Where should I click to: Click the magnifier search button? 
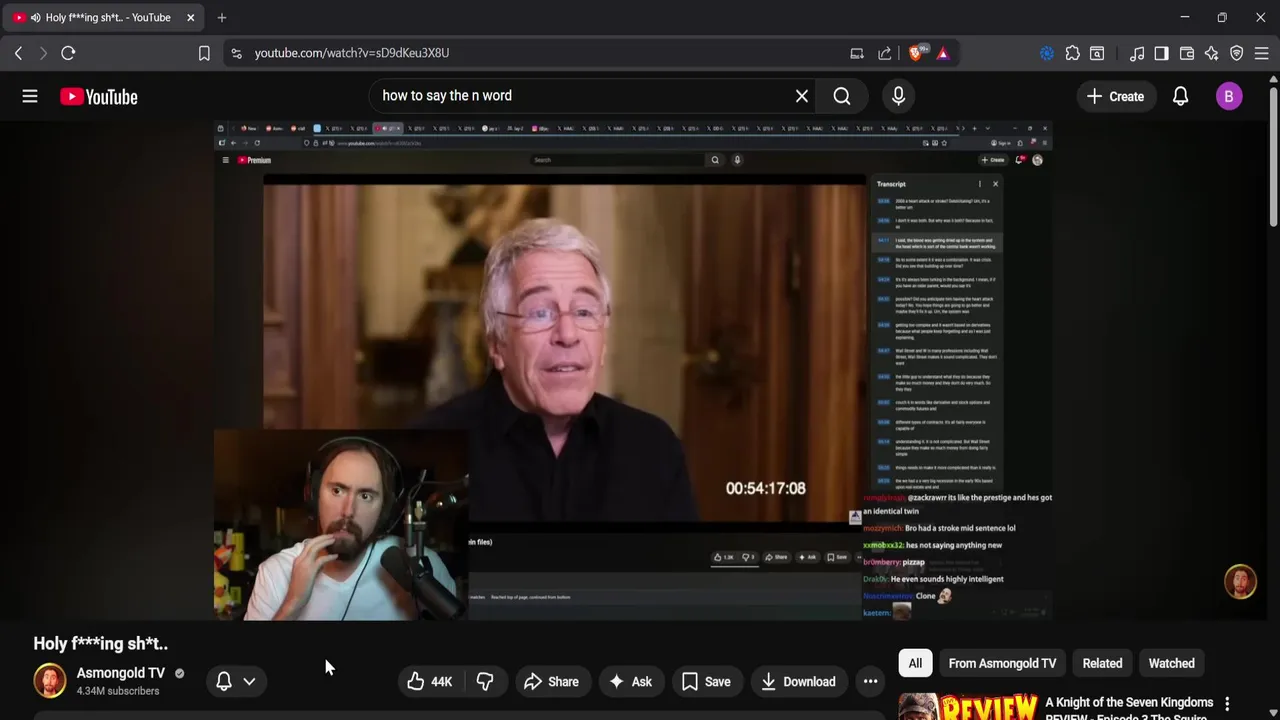click(842, 96)
